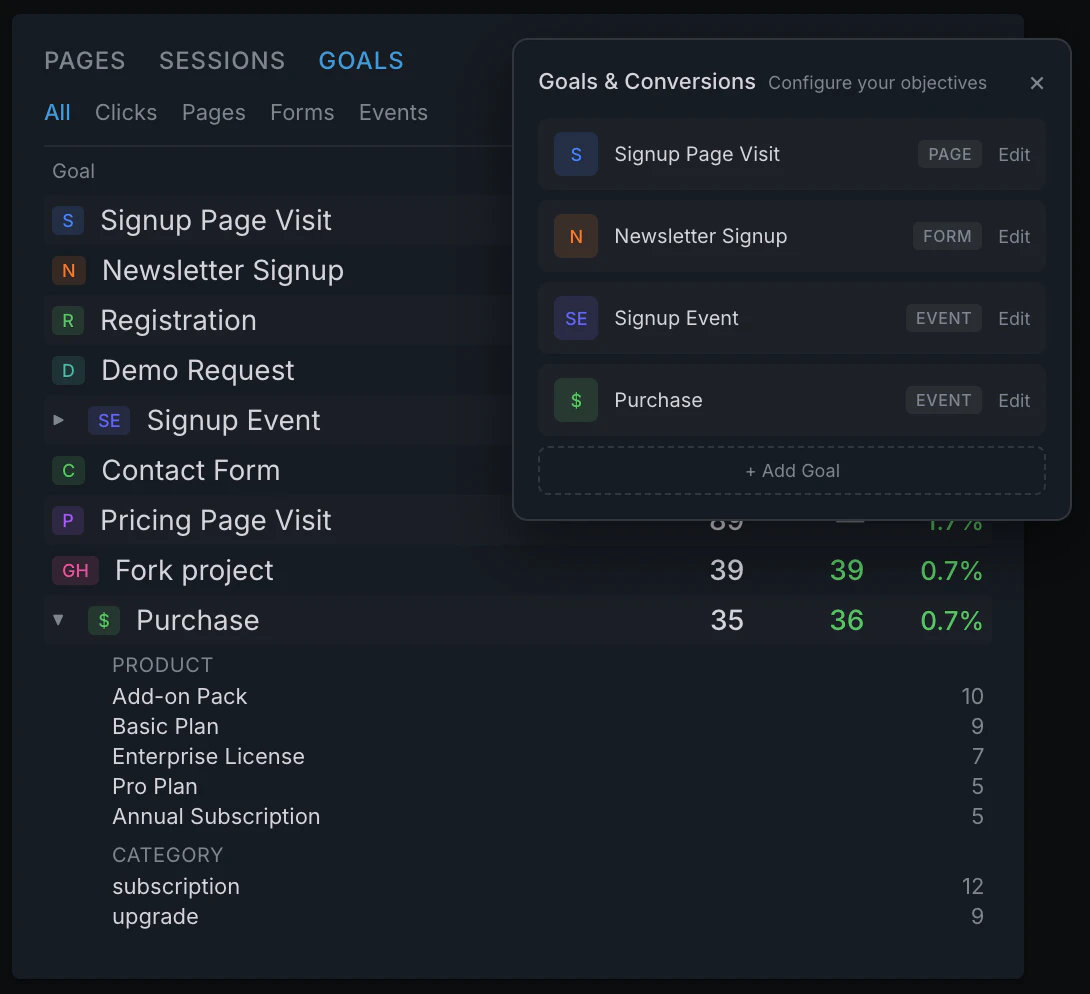Image resolution: width=1090 pixels, height=994 pixels.
Task: Select the All goals filter
Action: tap(57, 112)
